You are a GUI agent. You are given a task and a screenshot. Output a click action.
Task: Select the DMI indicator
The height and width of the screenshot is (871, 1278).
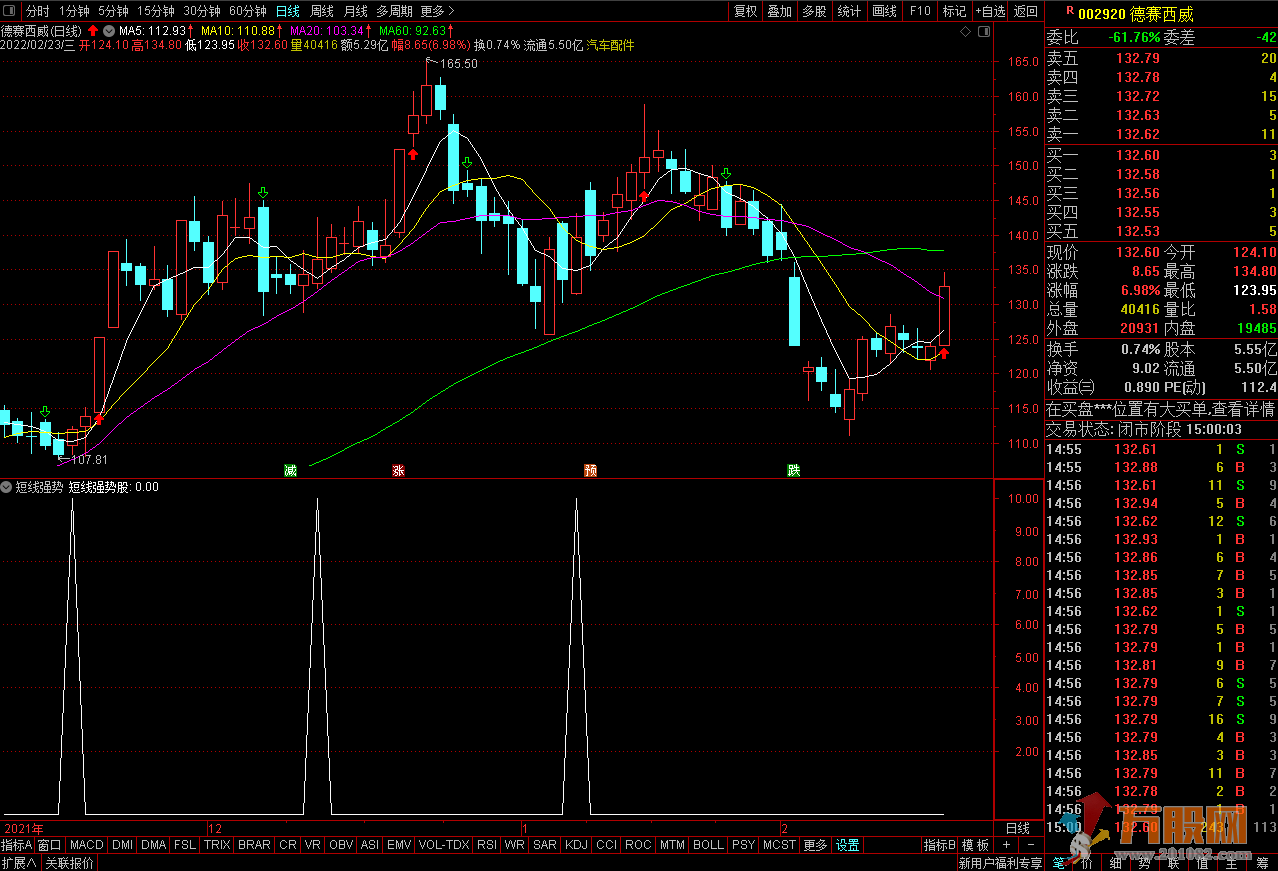pyautogui.click(x=122, y=845)
